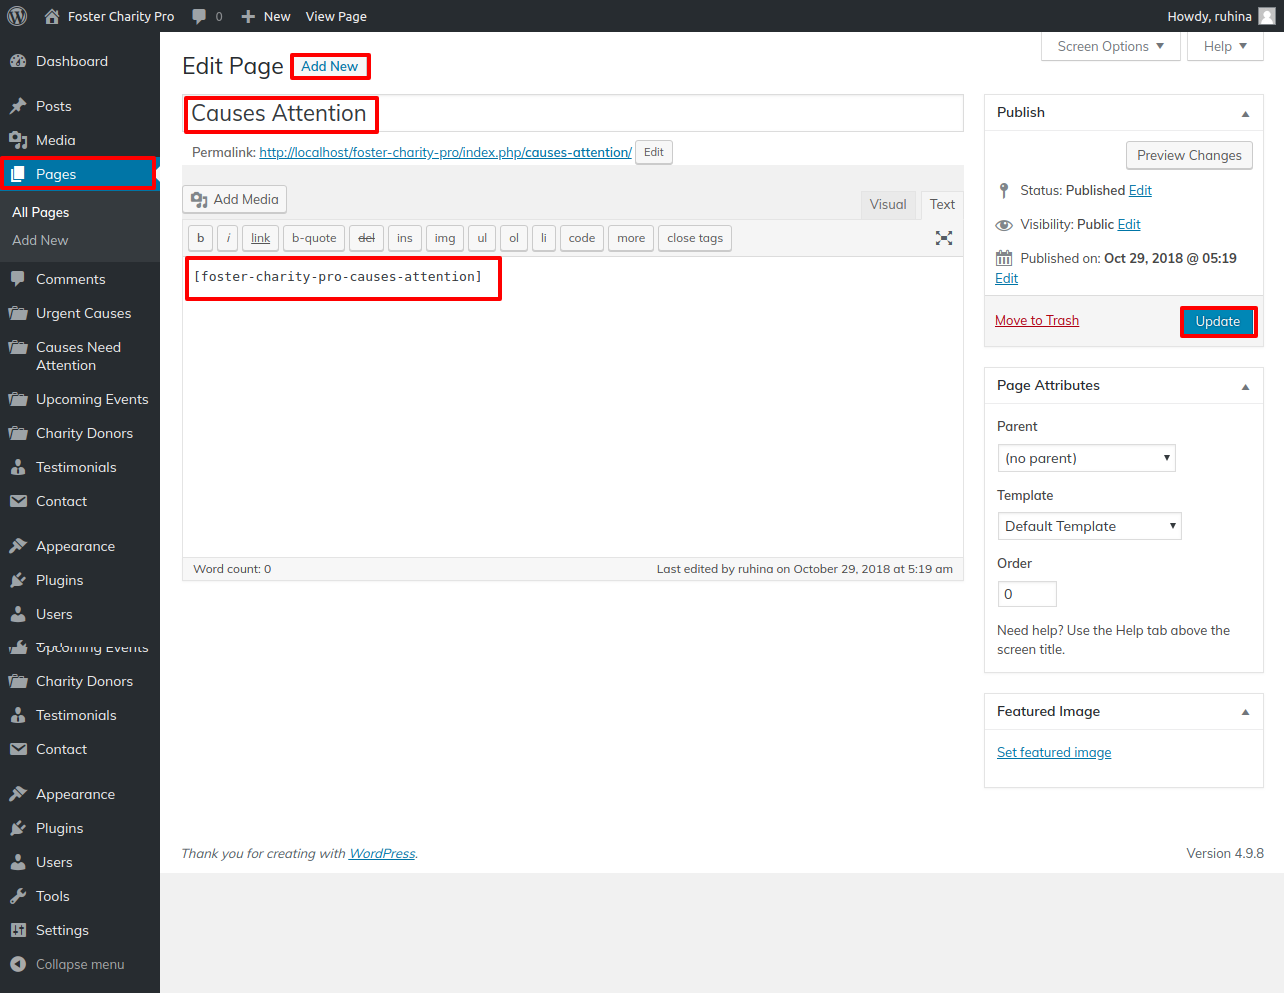The width and height of the screenshot is (1284, 993).
Task: Insert ins tag
Action: pos(404,238)
